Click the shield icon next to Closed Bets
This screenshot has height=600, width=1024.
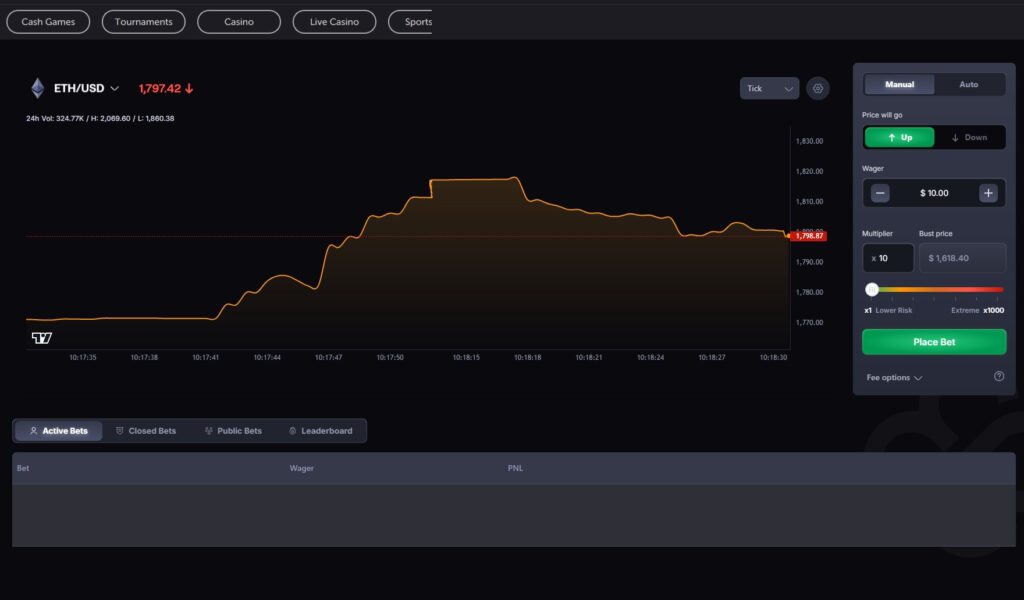tap(119, 430)
